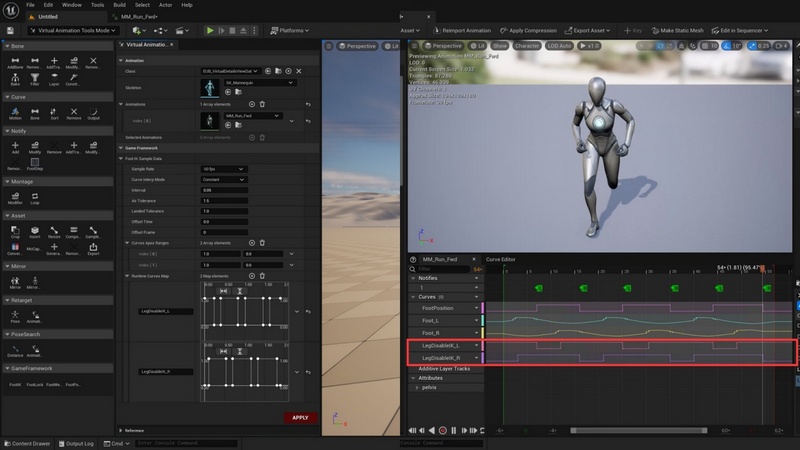Click the red APPLY button

pyautogui.click(x=299, y=417)
